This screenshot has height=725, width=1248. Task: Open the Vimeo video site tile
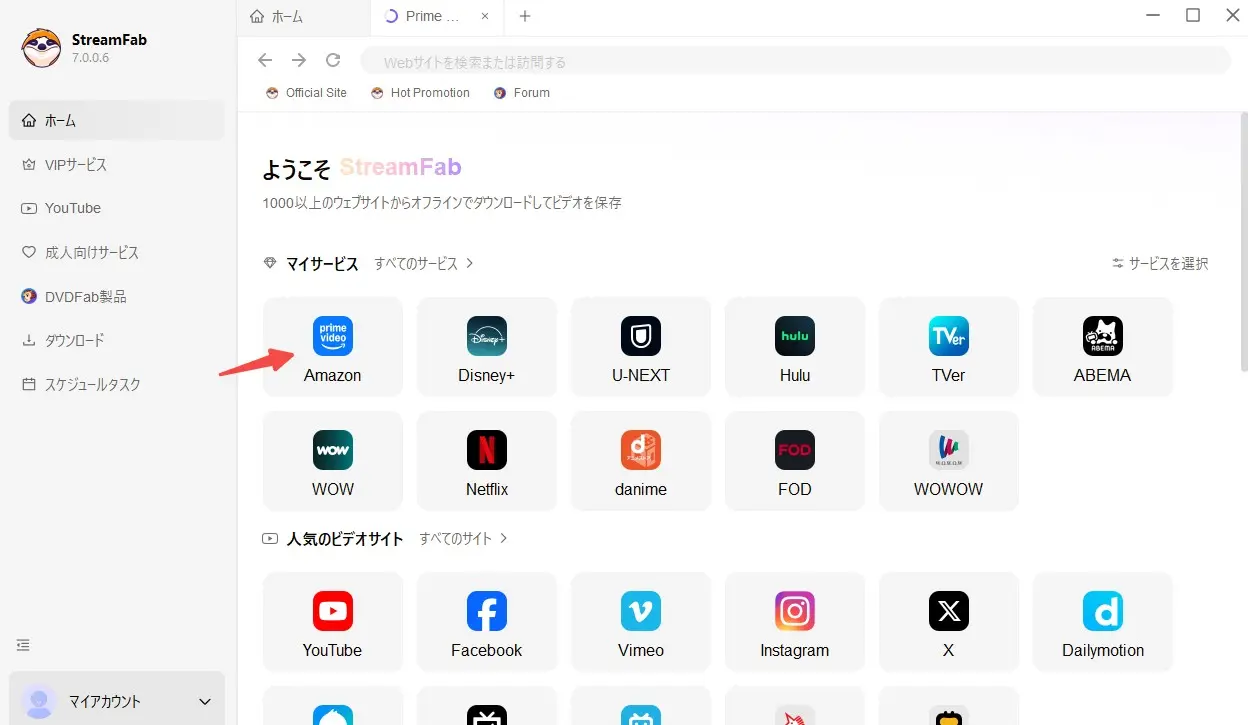pyautogui.click(x=641, y=622)
